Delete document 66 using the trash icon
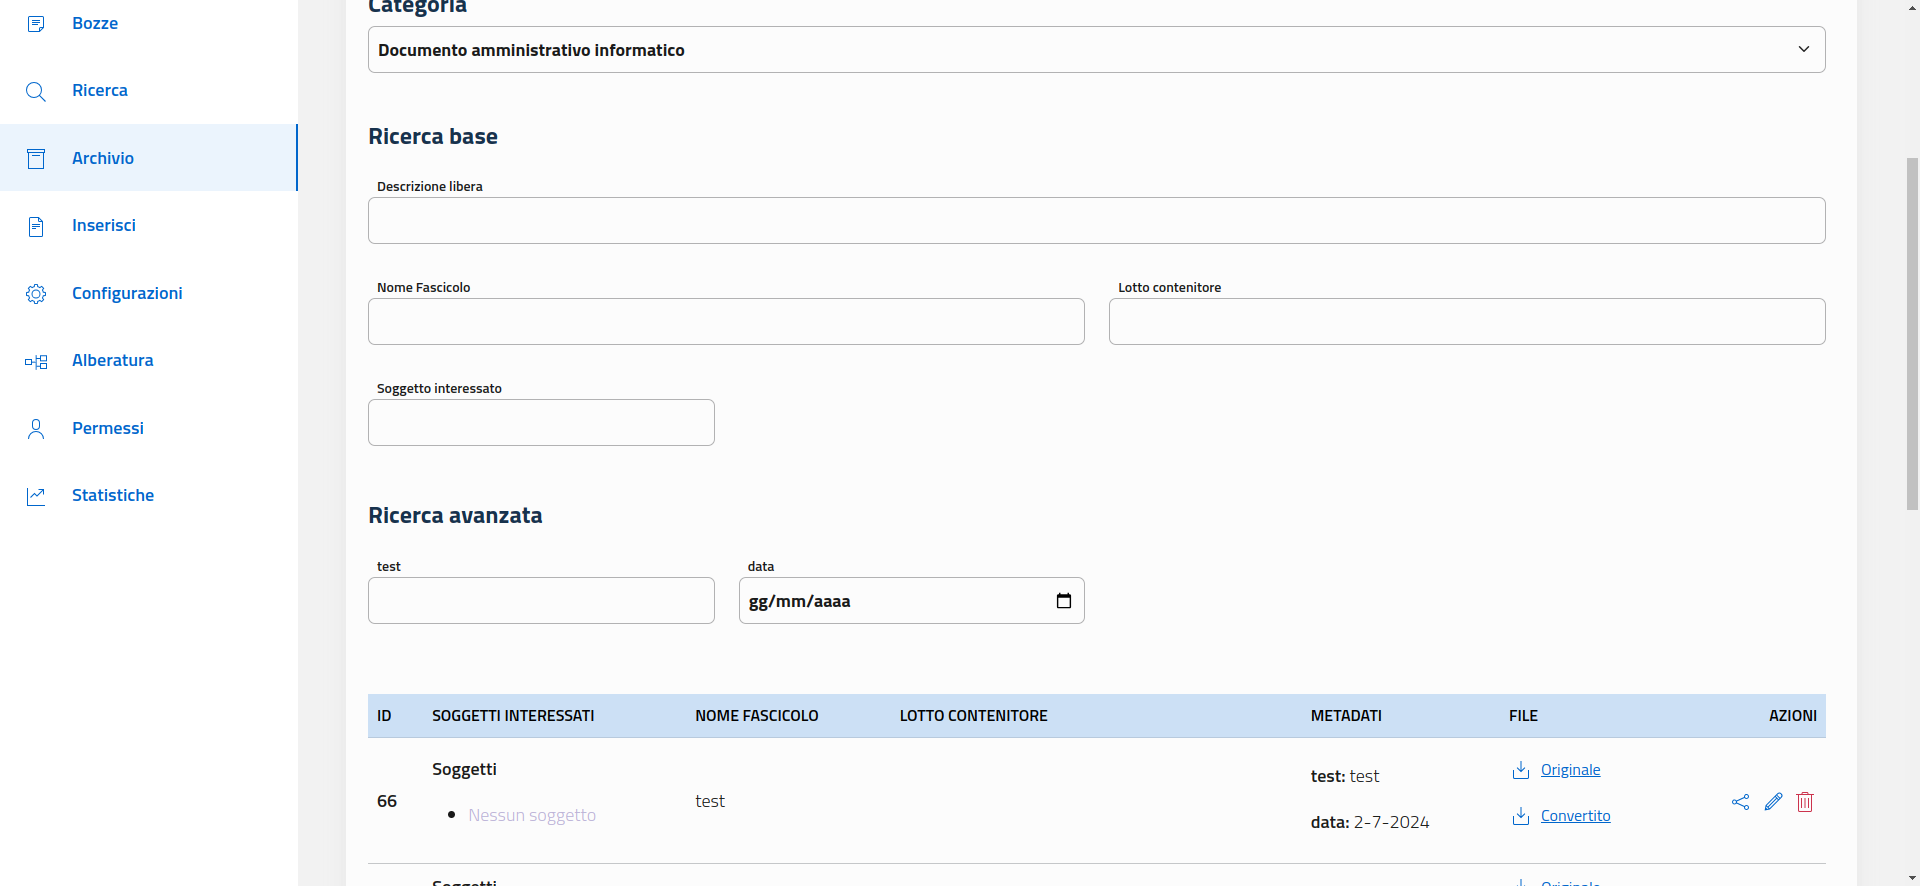The width and height of the screenshot is (1920, 886). [1805, 802]
